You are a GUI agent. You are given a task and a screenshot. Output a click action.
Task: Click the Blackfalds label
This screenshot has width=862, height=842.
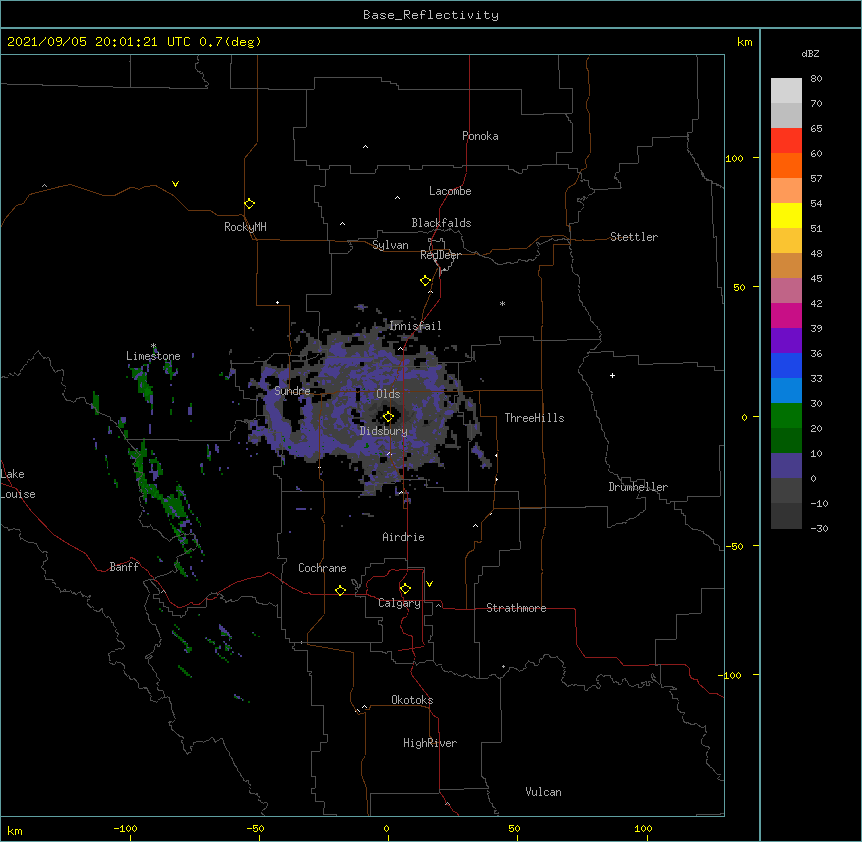click(441, 223)
